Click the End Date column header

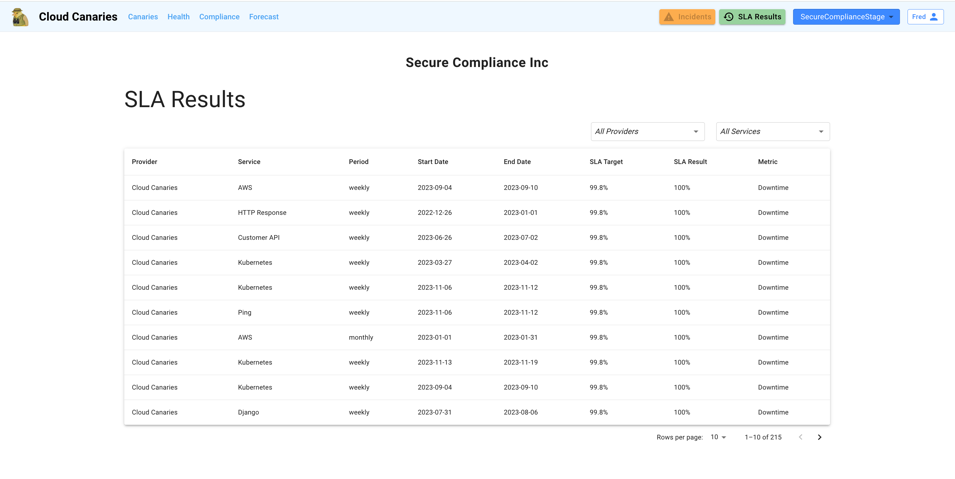pos(517,162)
